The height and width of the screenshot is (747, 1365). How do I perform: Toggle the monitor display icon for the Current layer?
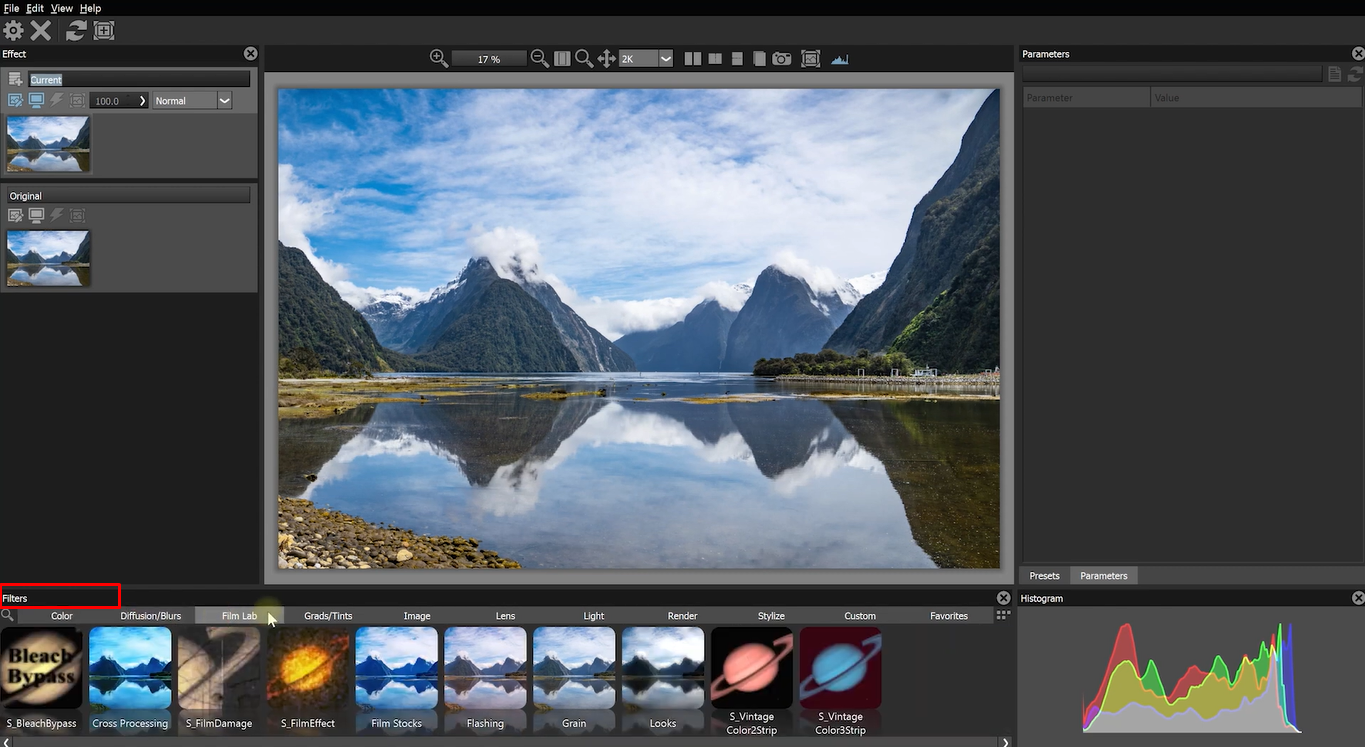(x=36, y=100)
